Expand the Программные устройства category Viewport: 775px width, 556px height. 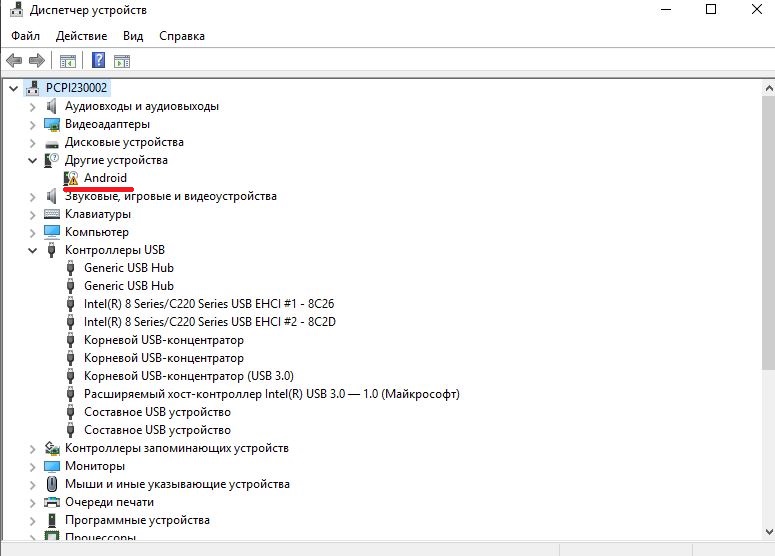33,520
